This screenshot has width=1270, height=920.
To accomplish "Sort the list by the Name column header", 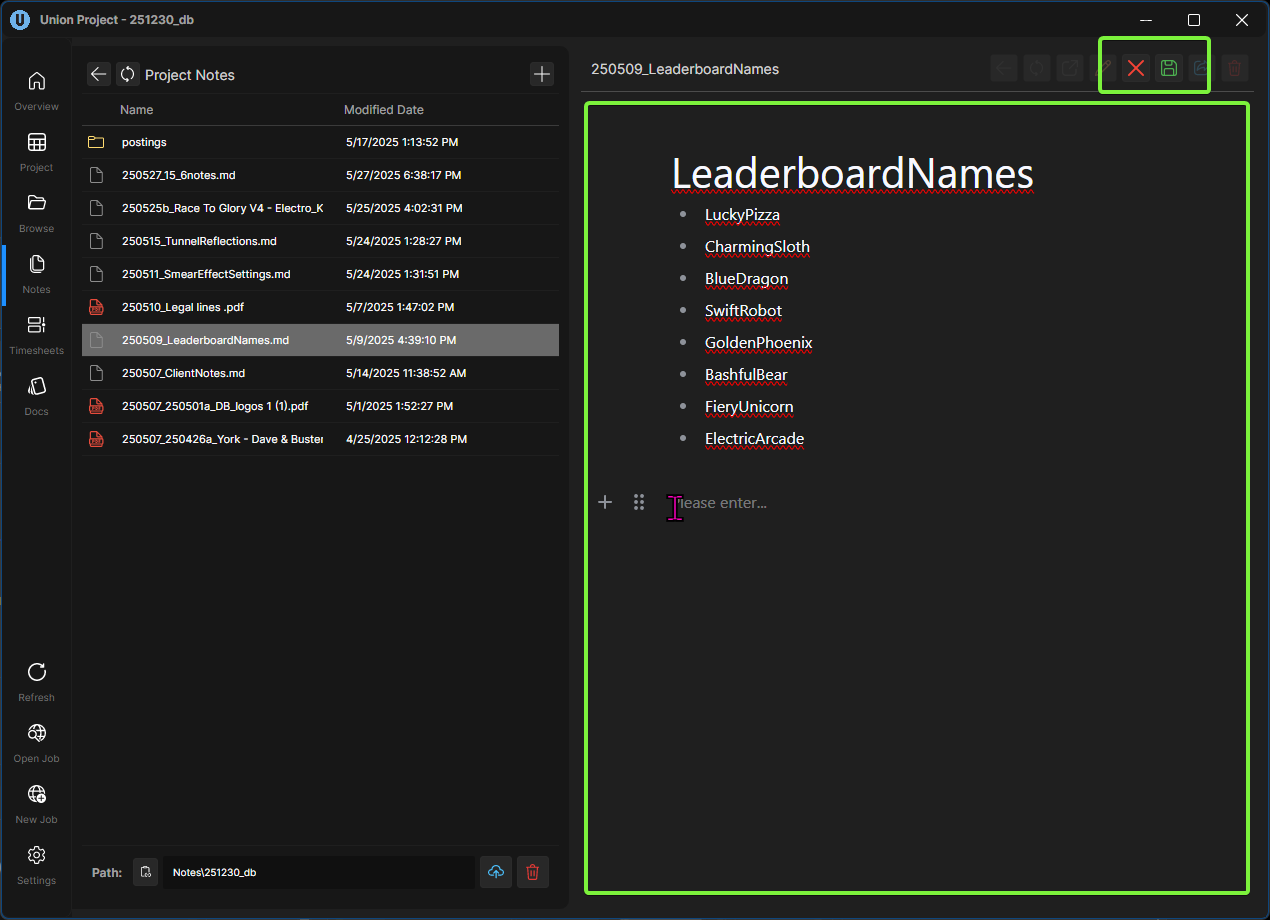I will [136, 110].
